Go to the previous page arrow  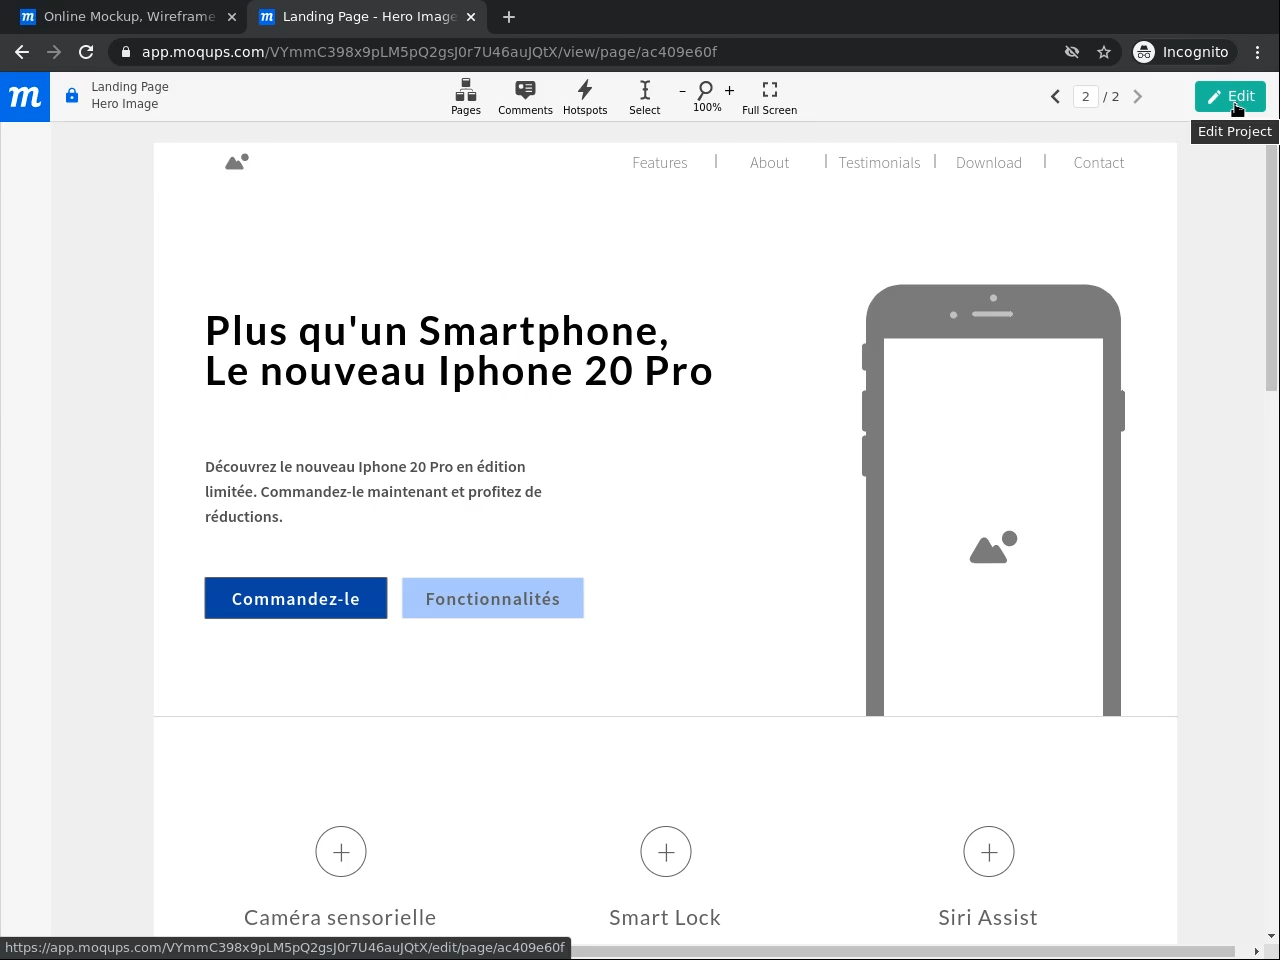pyautogui.click(x=1055, y=97)
